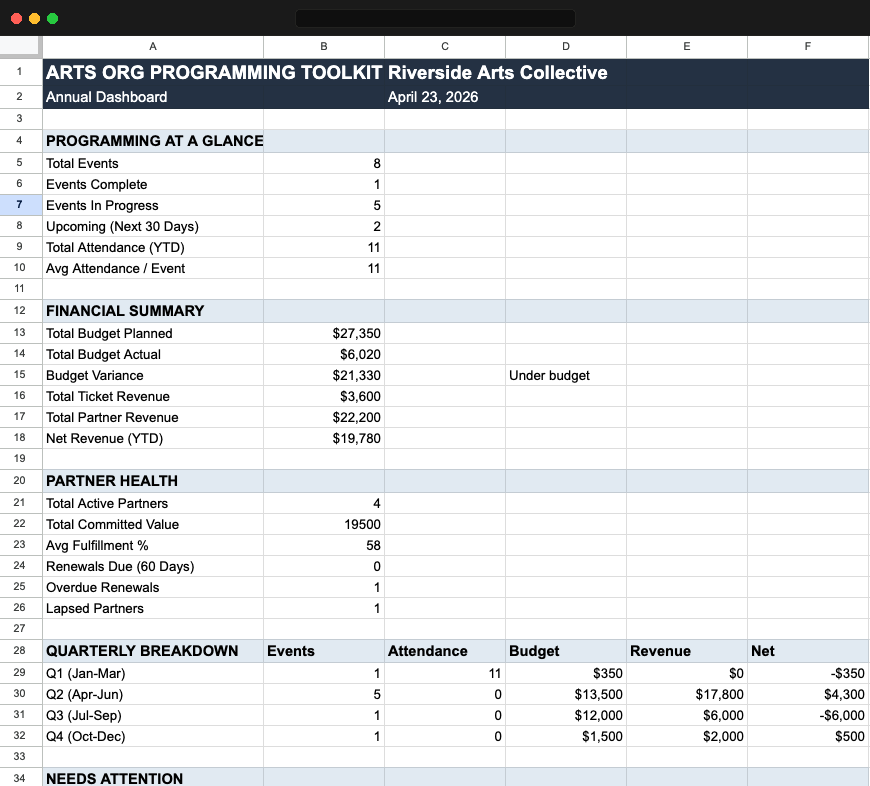Click the 'Budget' column heading cell
The width and height of the screenshot is (870, 786).
(566, 651)
